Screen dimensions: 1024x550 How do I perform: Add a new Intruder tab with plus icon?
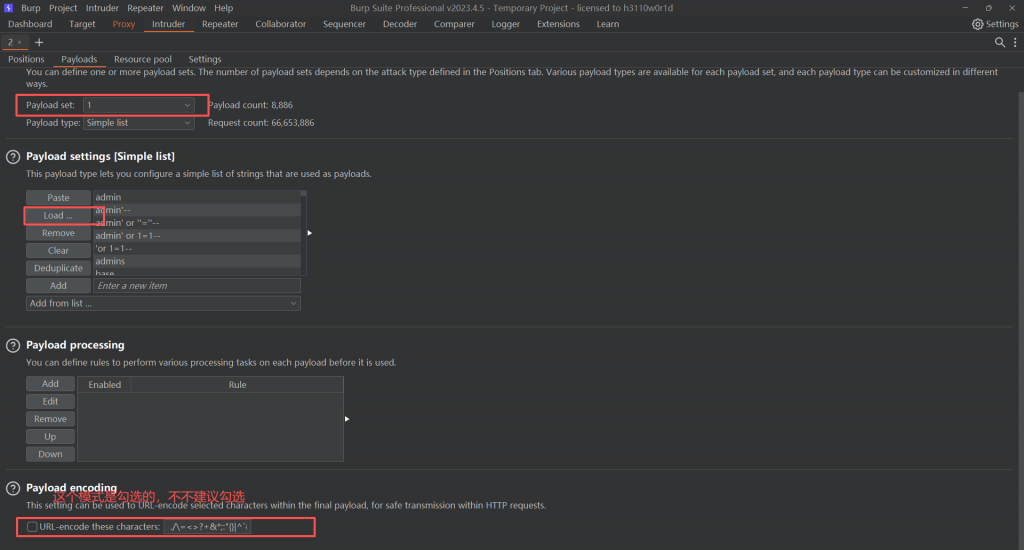(39, 43)
